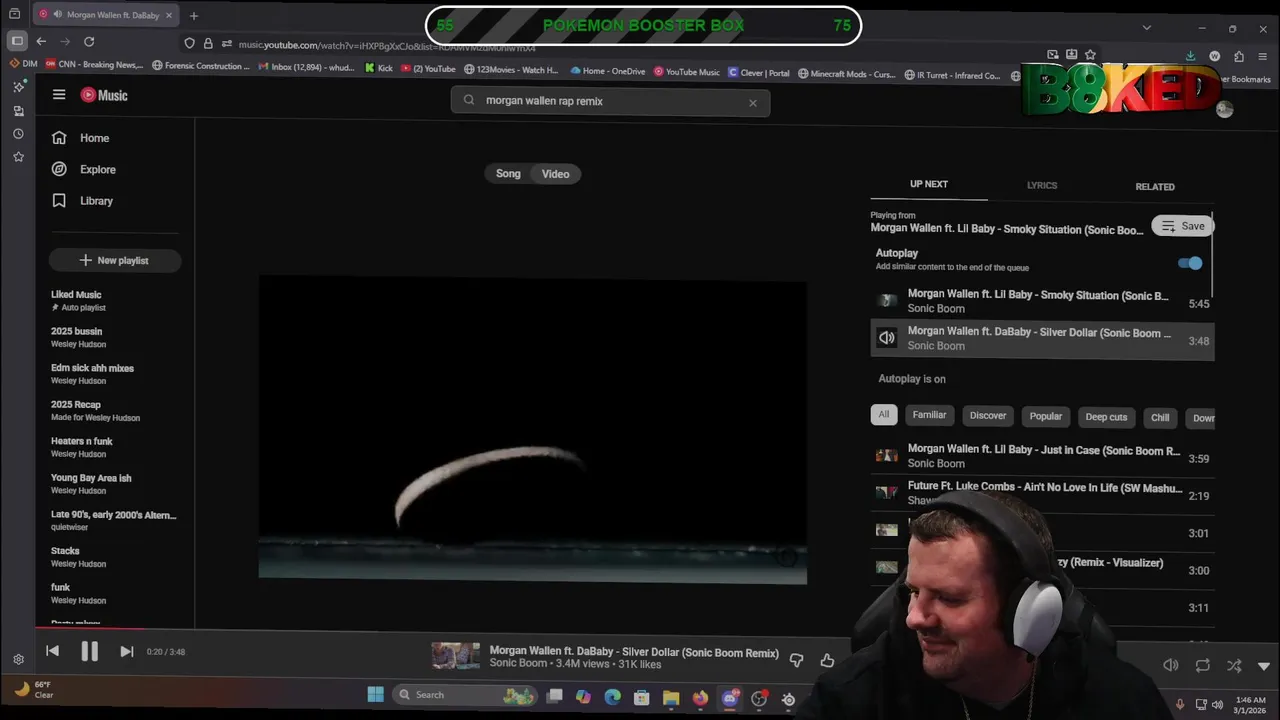Select the Discover filter chip

click(988, 416)
